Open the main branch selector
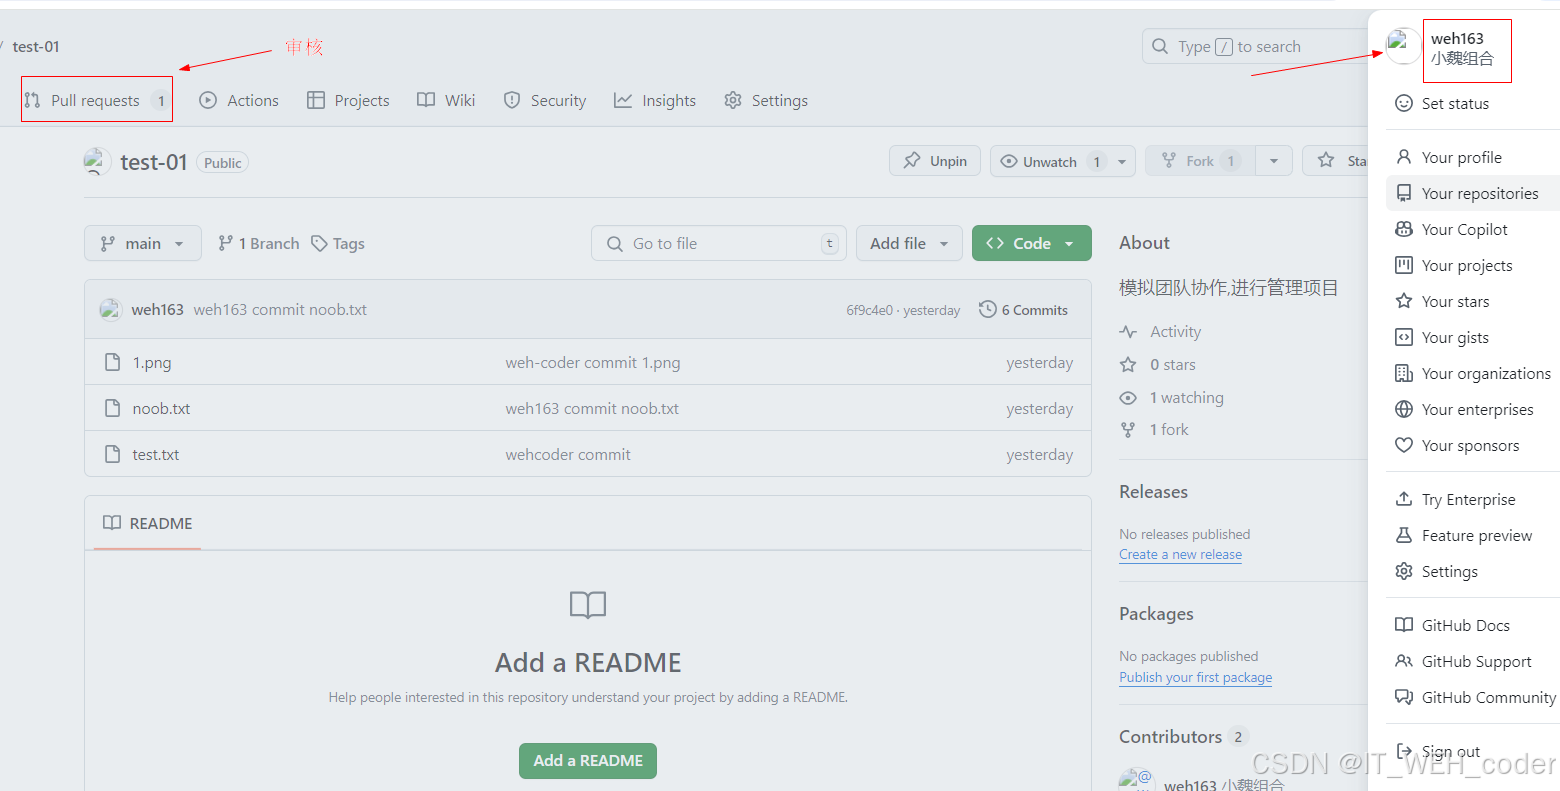 pyautogui.click(x=143, y=243)
